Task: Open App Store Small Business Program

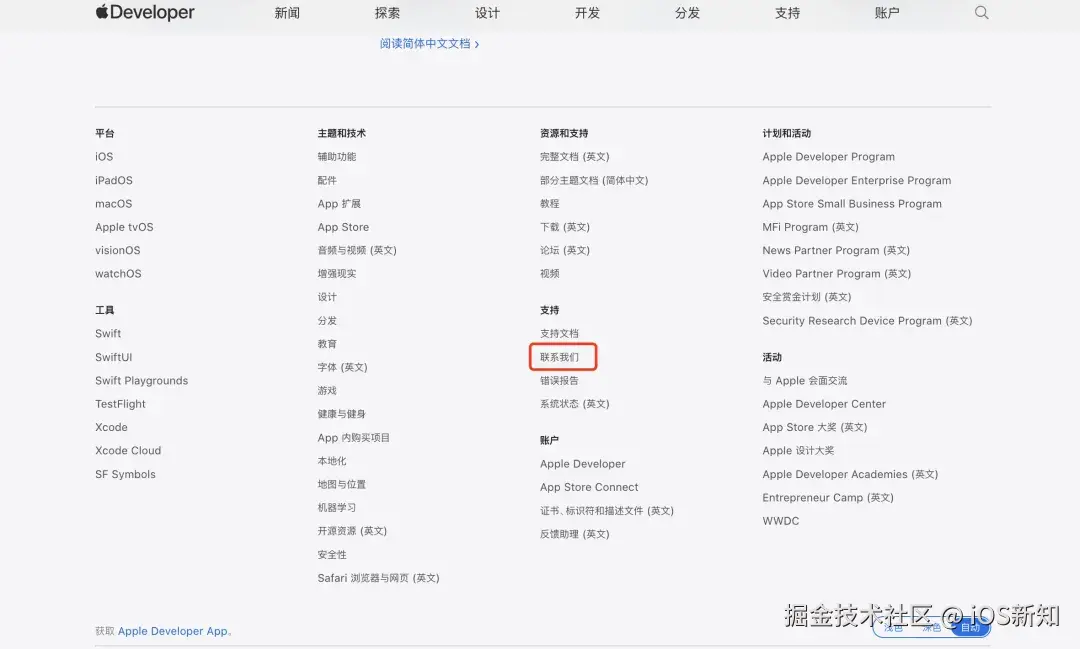Action: pyautogui.click(x=852, y=203)
